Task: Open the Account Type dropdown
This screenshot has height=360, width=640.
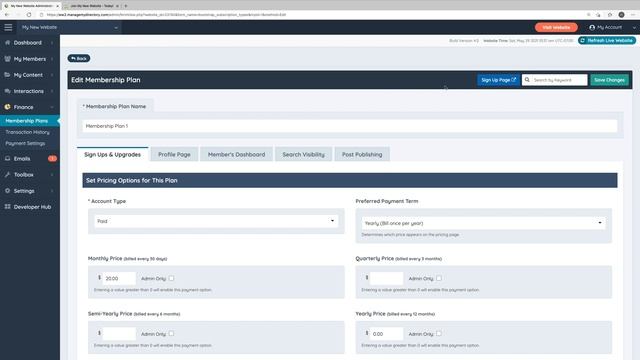Action: (x=216, y=221)
